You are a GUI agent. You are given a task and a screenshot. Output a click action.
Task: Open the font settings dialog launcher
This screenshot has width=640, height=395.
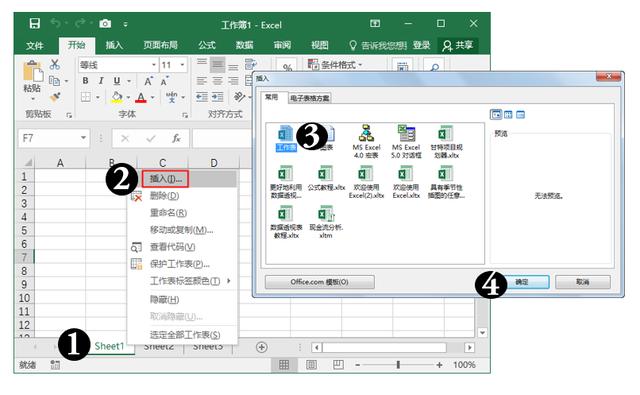(185, 115)
